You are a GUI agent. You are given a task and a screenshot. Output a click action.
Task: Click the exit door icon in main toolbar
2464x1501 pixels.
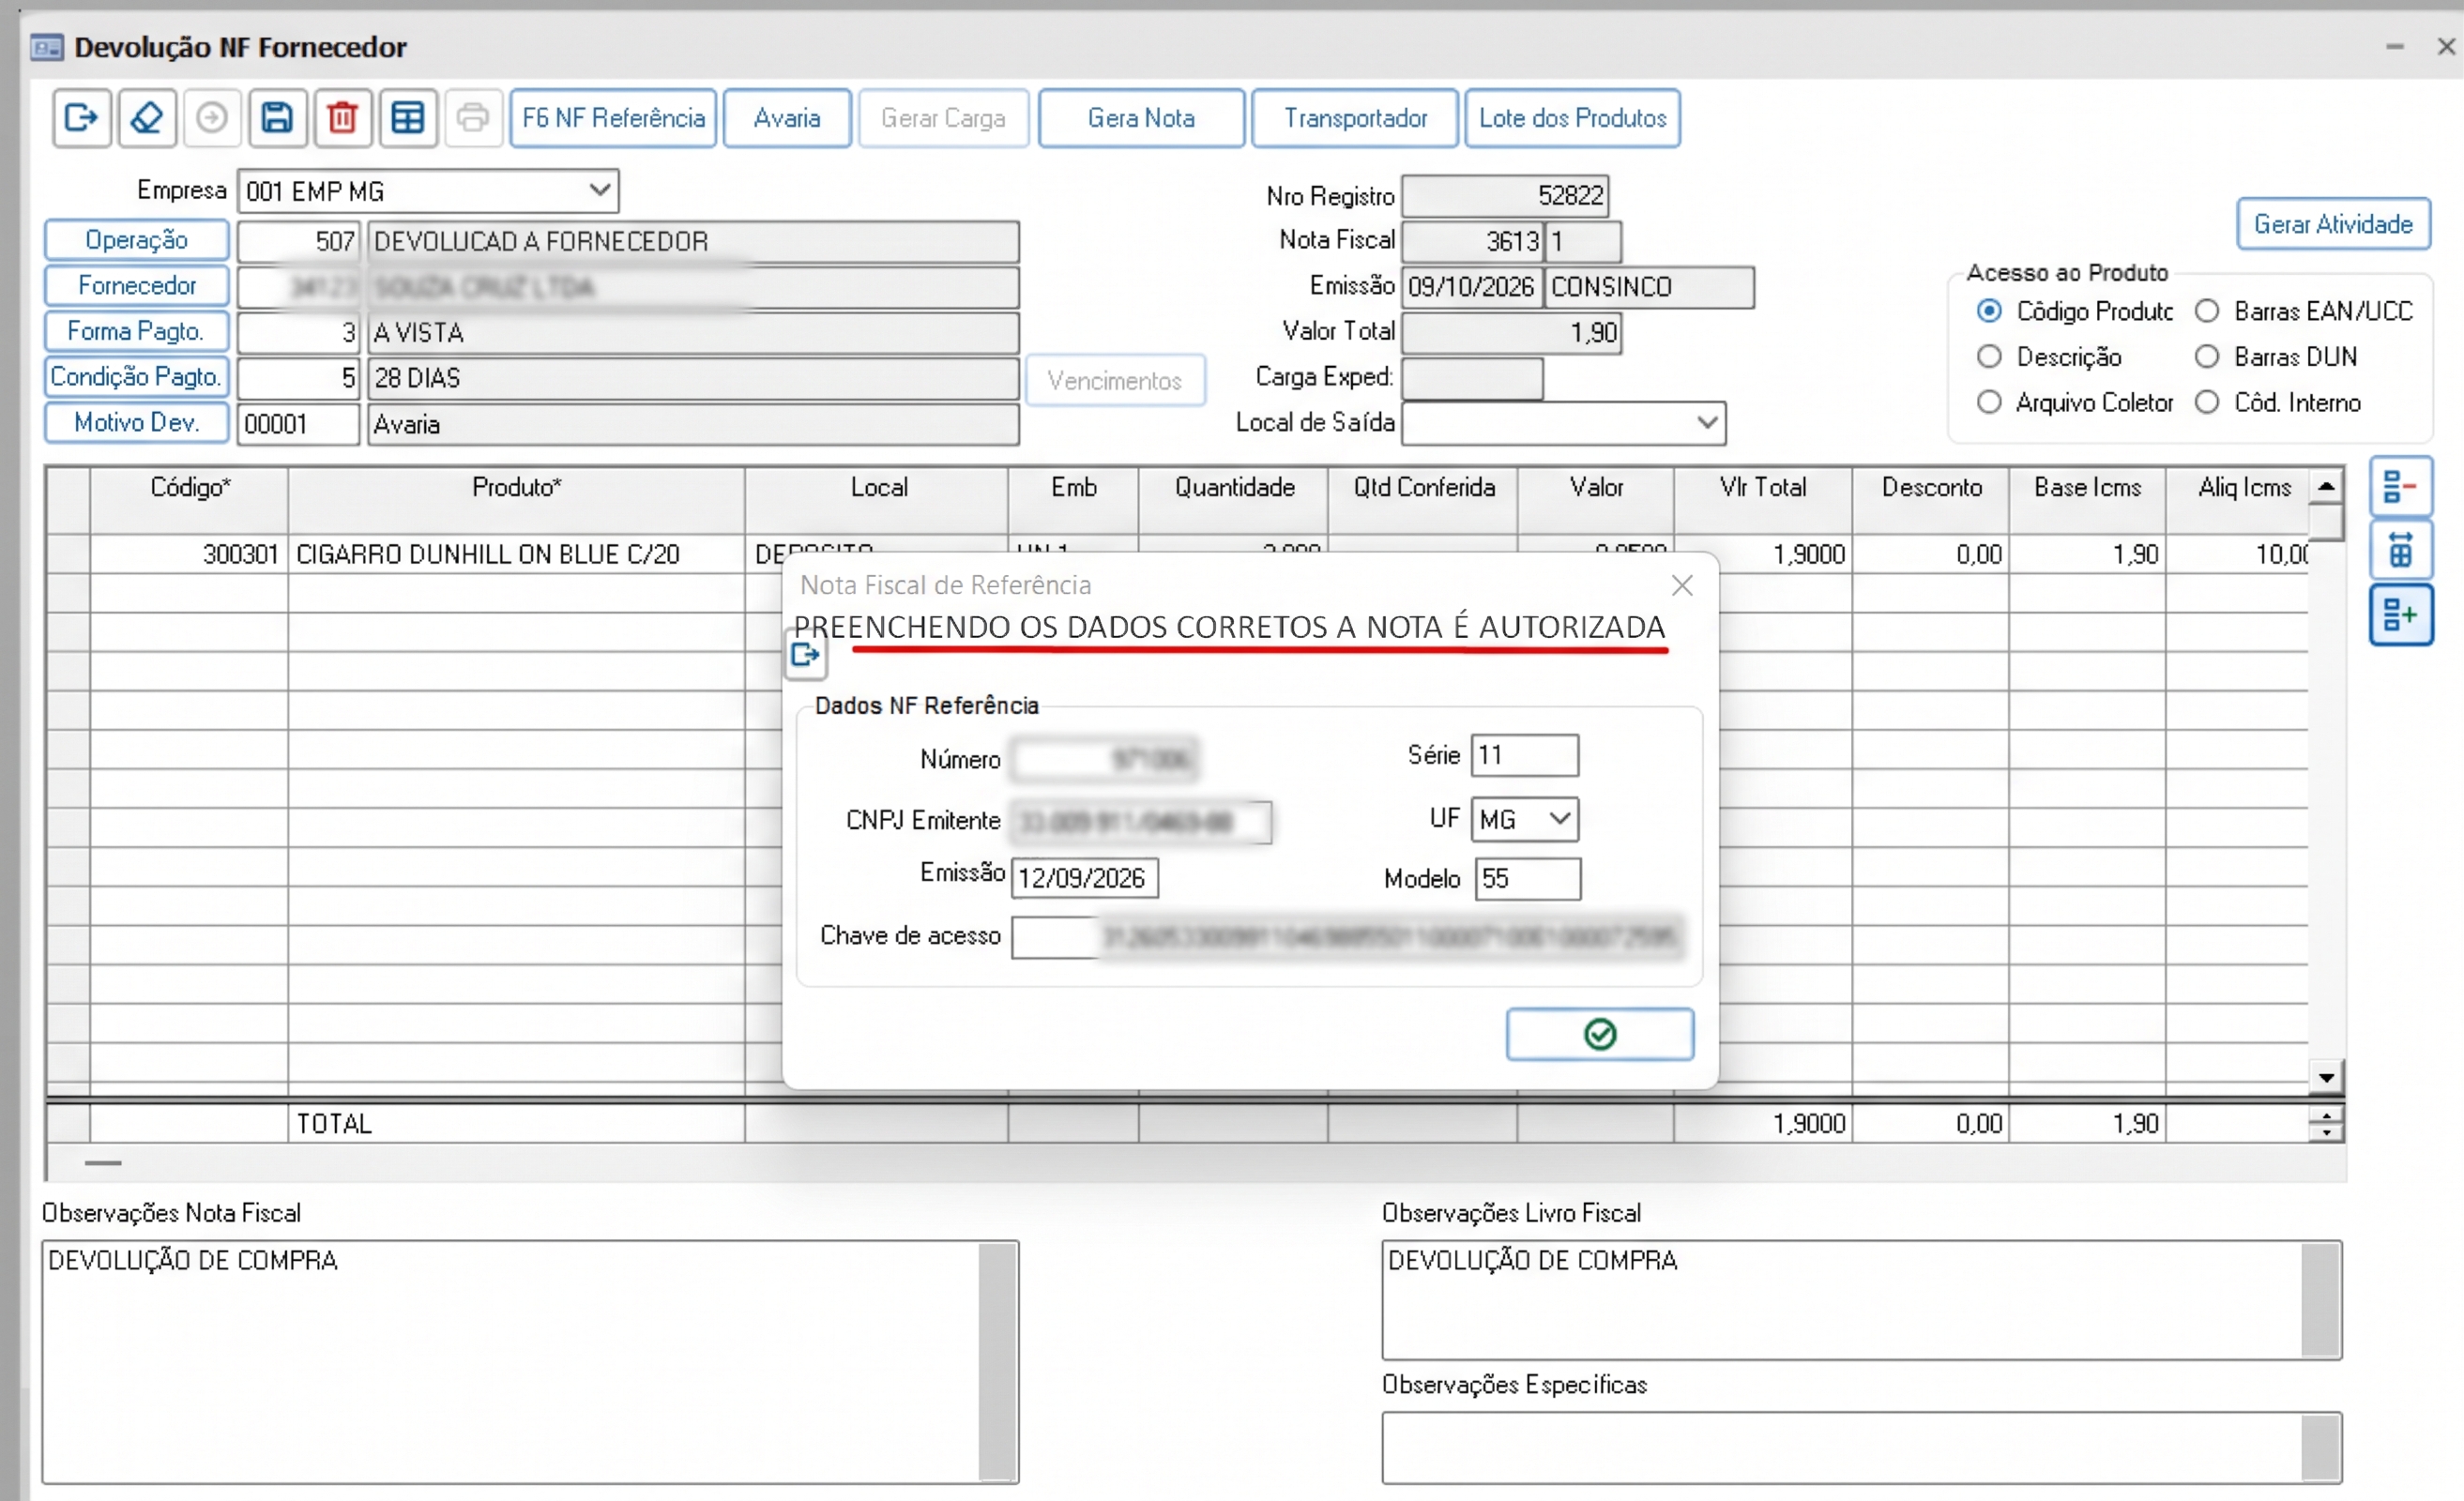(81, 118)
